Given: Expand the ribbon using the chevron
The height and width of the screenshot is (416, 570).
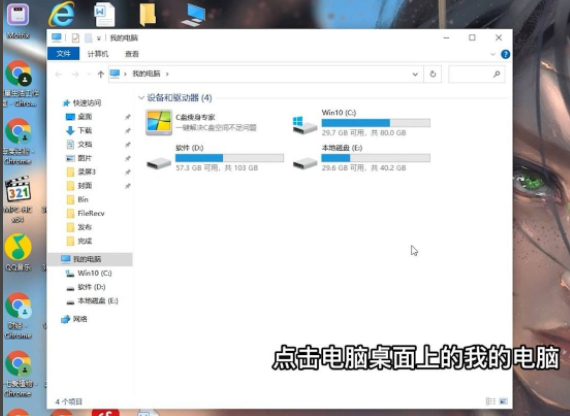Looking at the screenshot, I should point(493,55).
